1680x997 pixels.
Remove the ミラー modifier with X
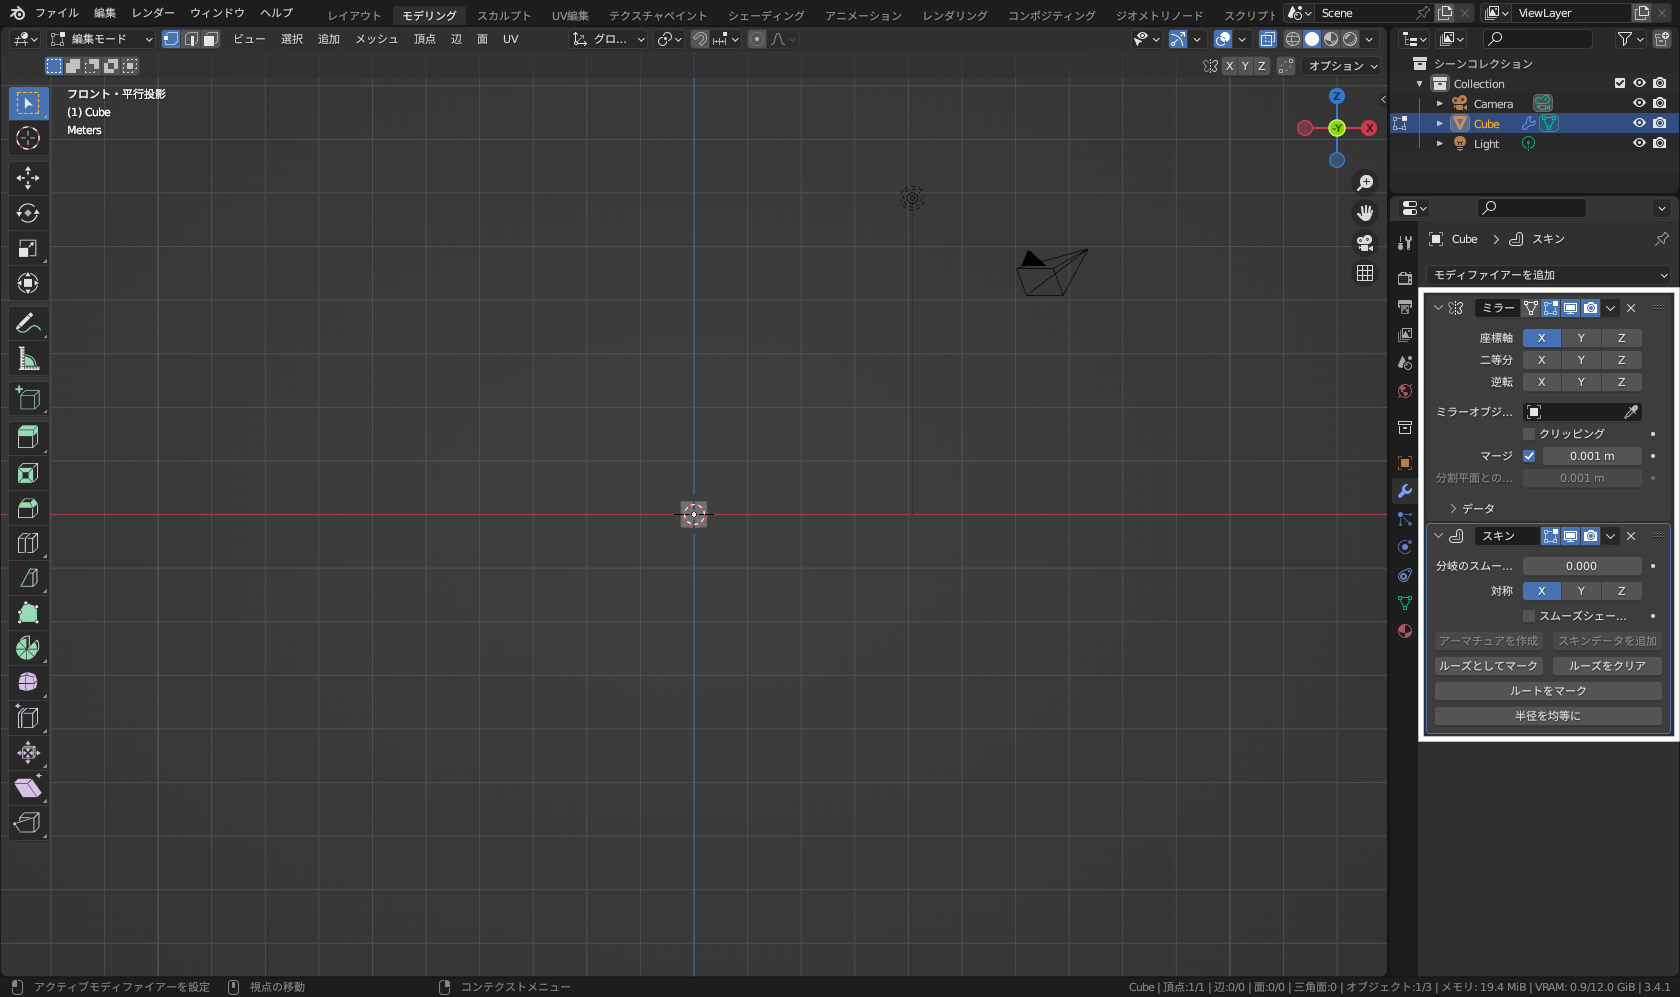(x=1631, y=308)
